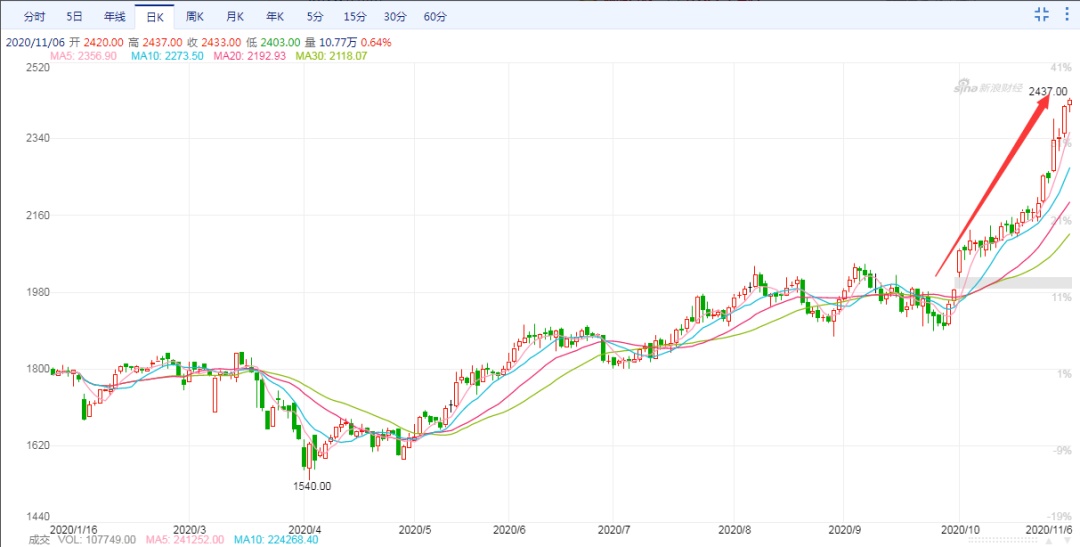Show the 5分 five-minute chart

(315, 17)
